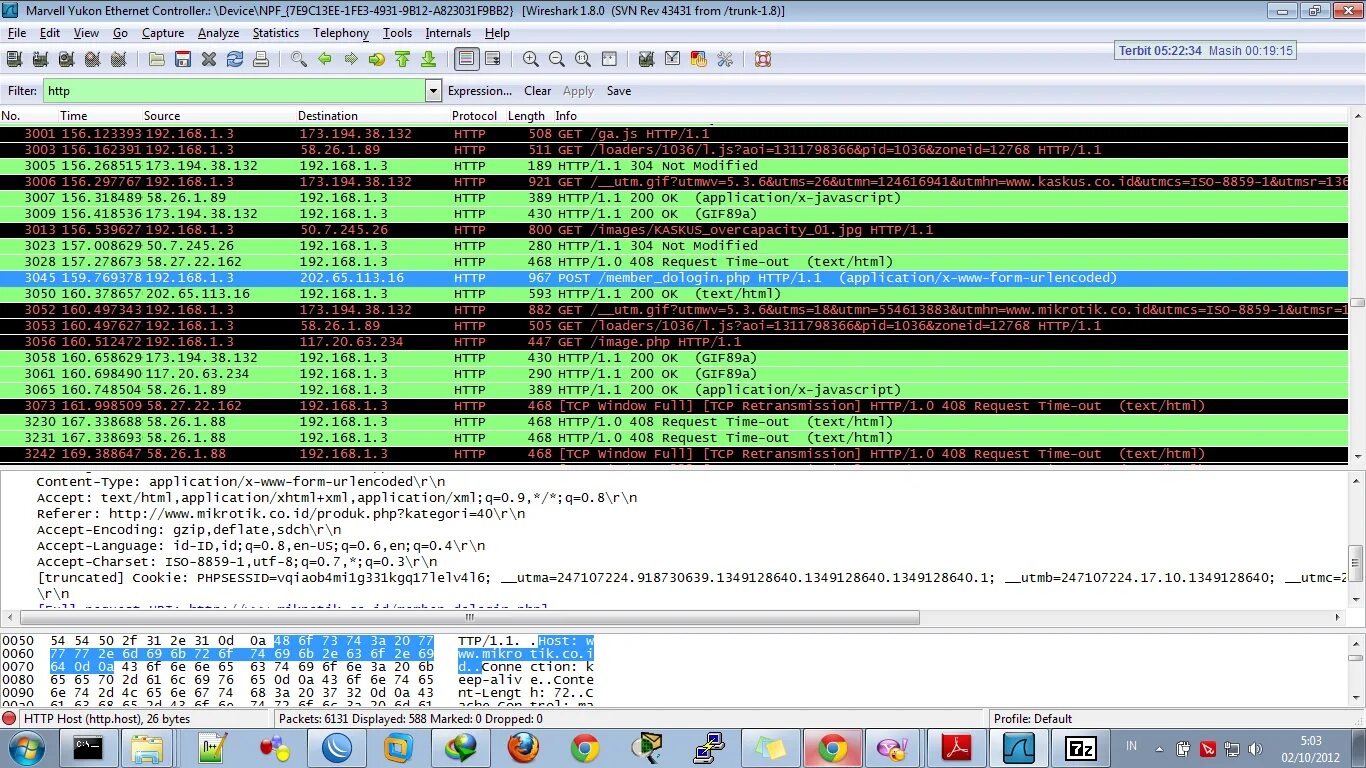Open the Statistics menu
Image resolution: width=1366 pixels, height=768 pixels.
[275, 33]
